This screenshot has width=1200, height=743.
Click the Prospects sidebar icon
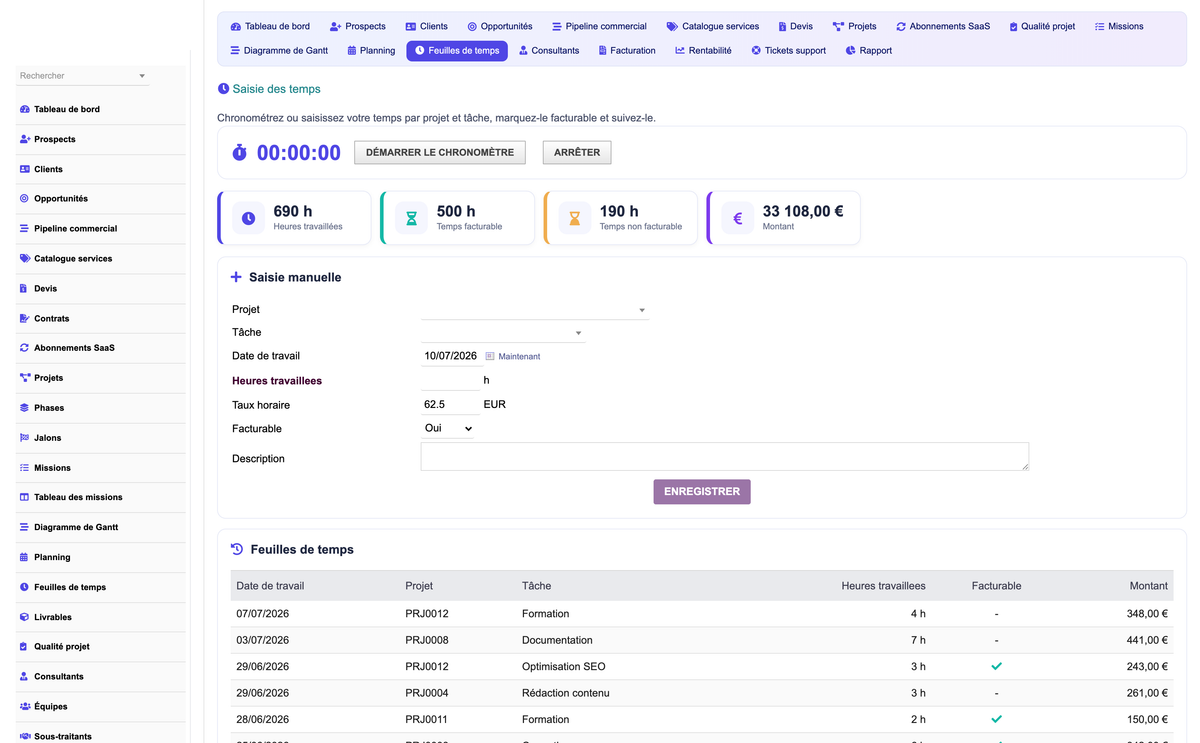25,139
